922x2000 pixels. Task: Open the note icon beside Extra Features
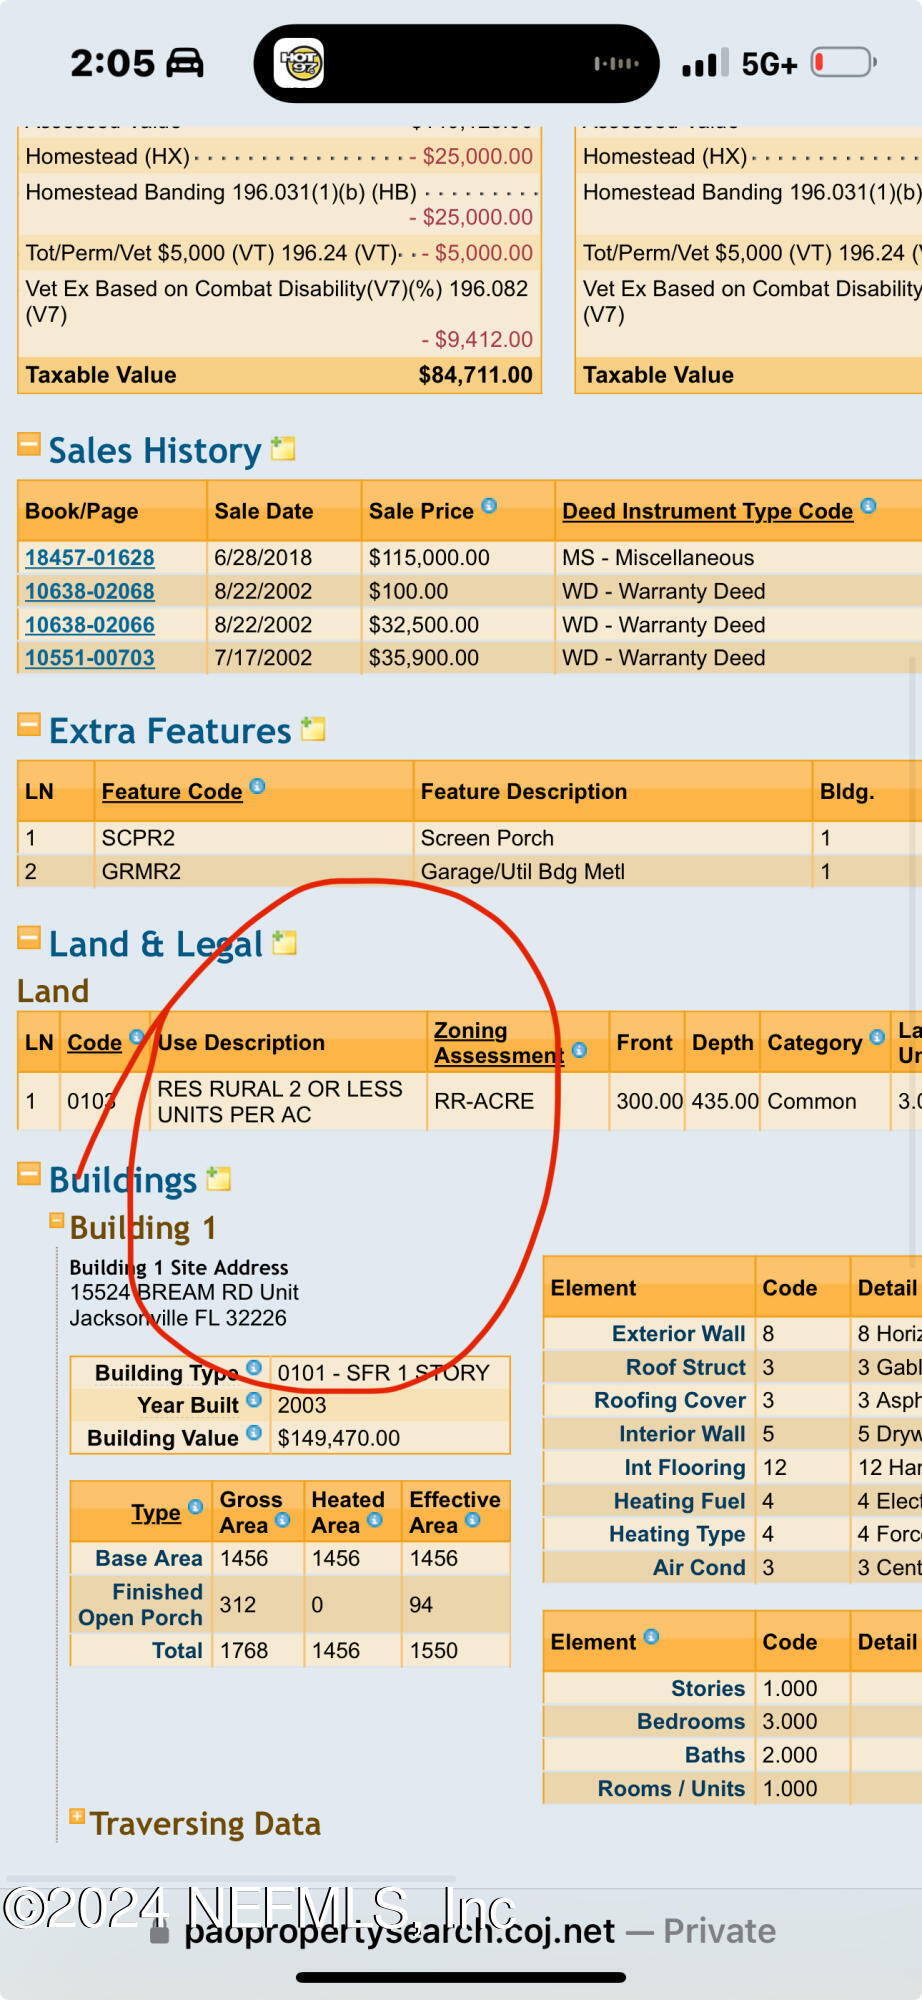[314, 728]
